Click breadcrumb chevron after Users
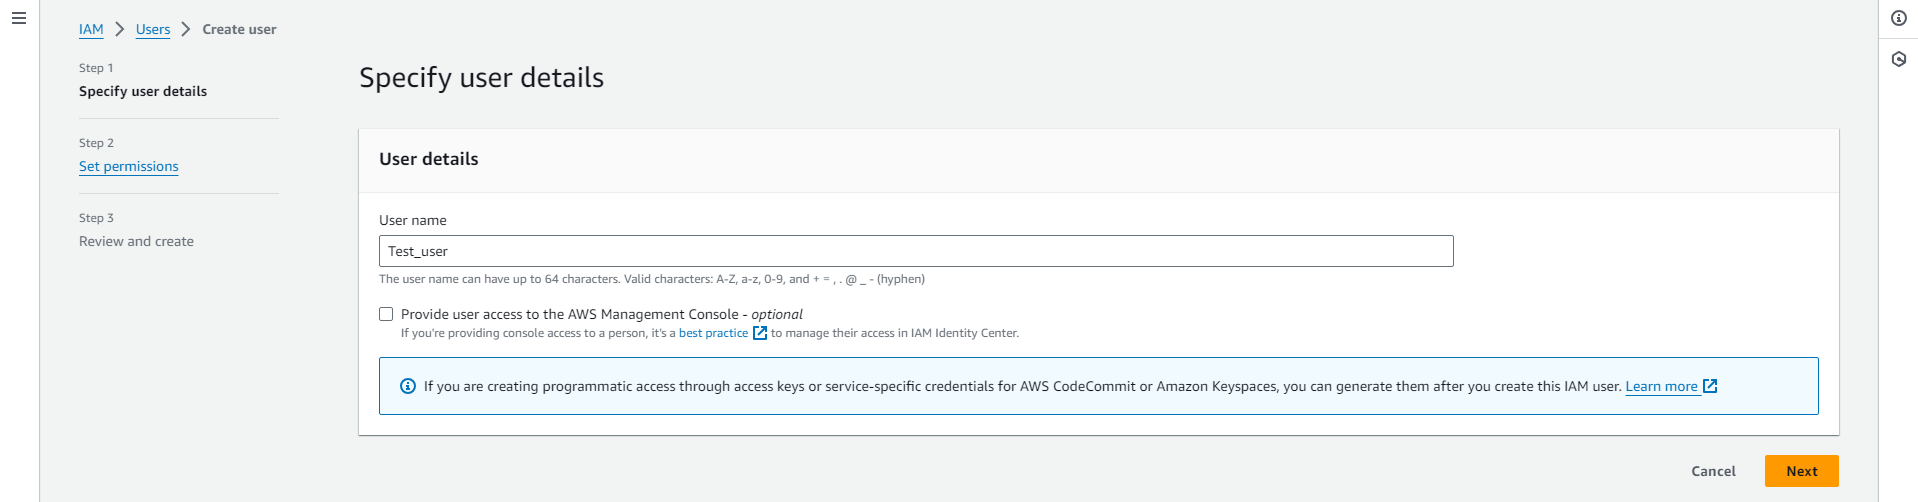Screen dimensions: 1918x502 click(x=186, y=29)
